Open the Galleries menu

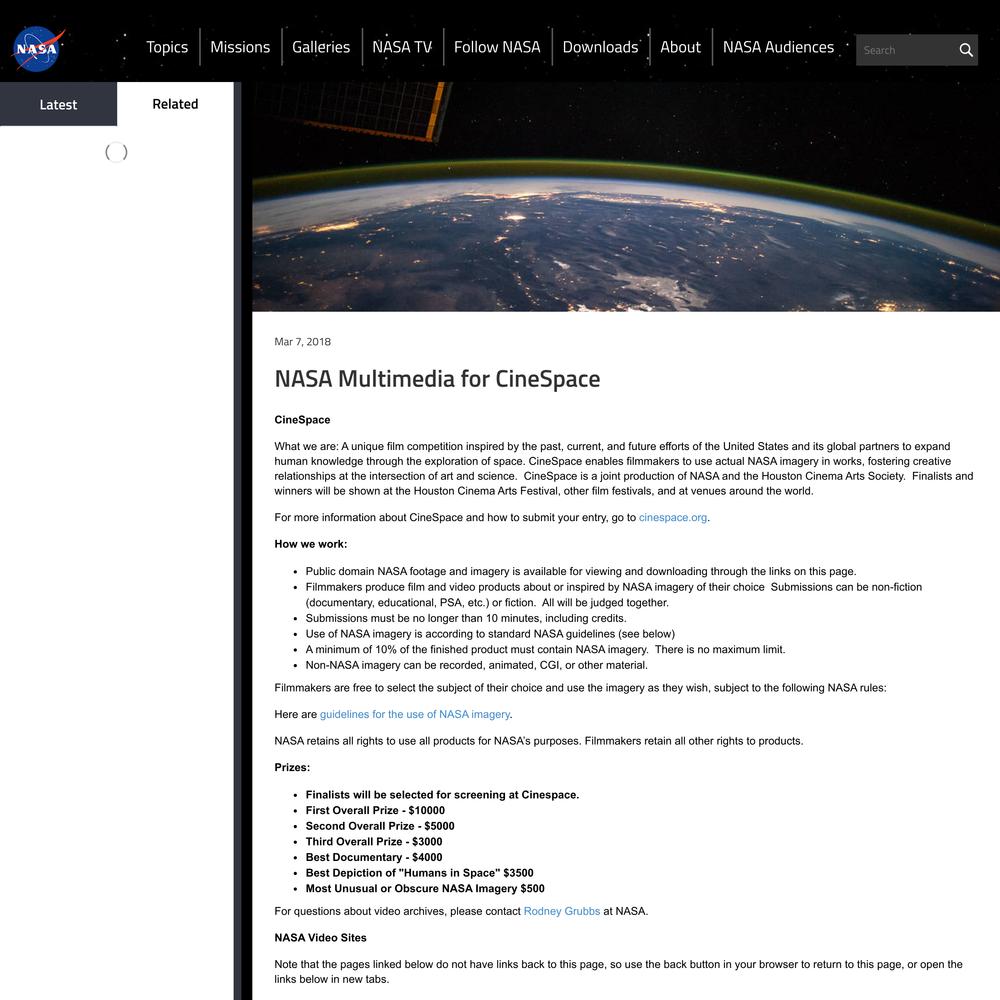pos(321,47)
